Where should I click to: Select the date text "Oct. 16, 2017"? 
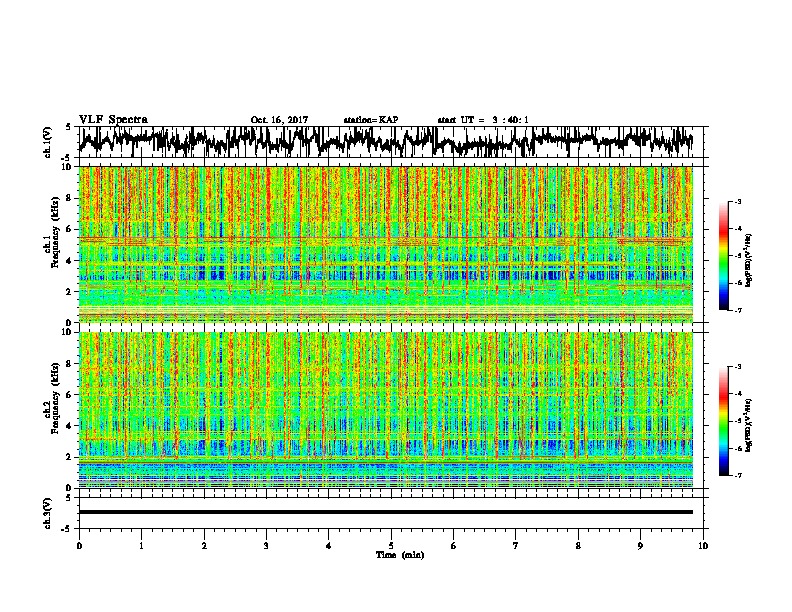point(279,120)
